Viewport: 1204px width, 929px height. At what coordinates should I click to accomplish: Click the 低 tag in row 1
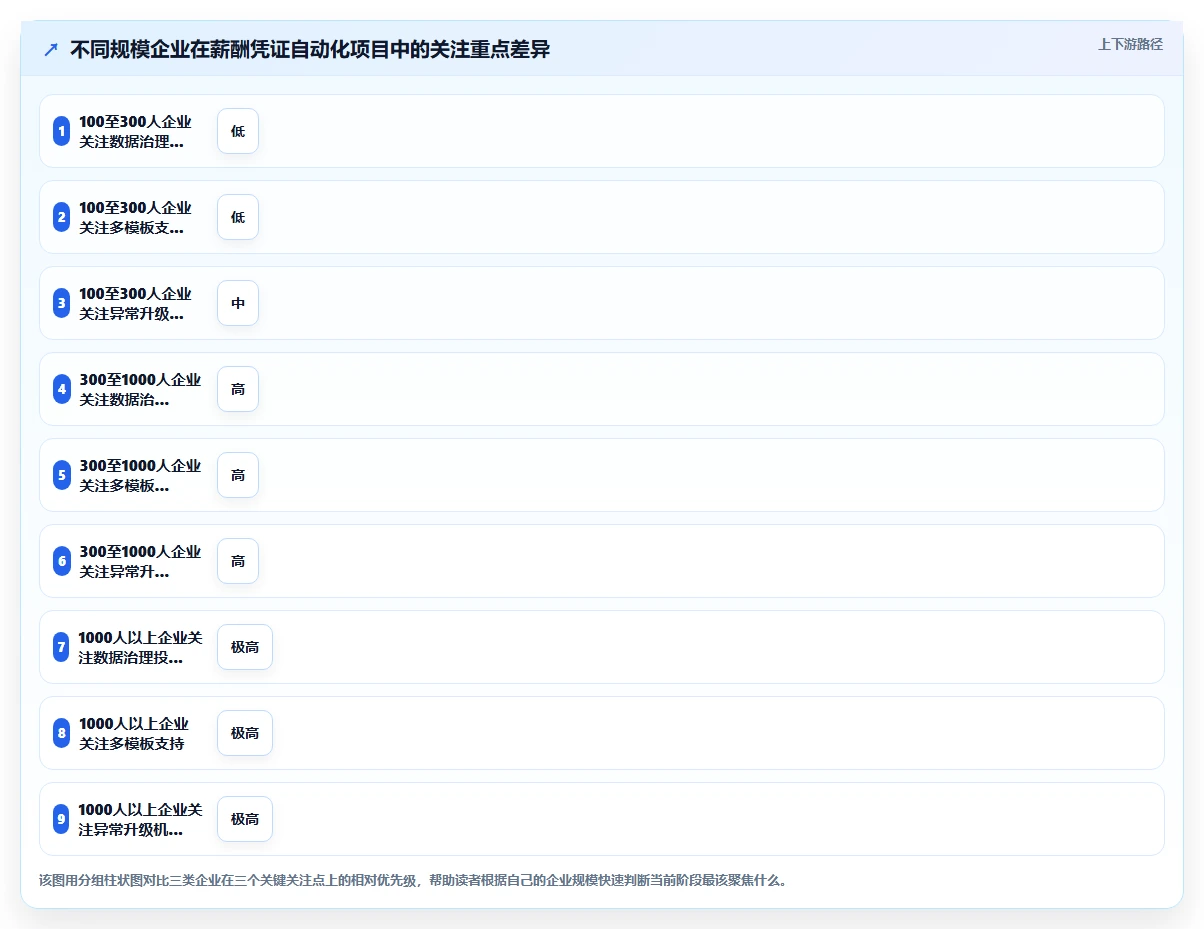(x=238, y=131)
